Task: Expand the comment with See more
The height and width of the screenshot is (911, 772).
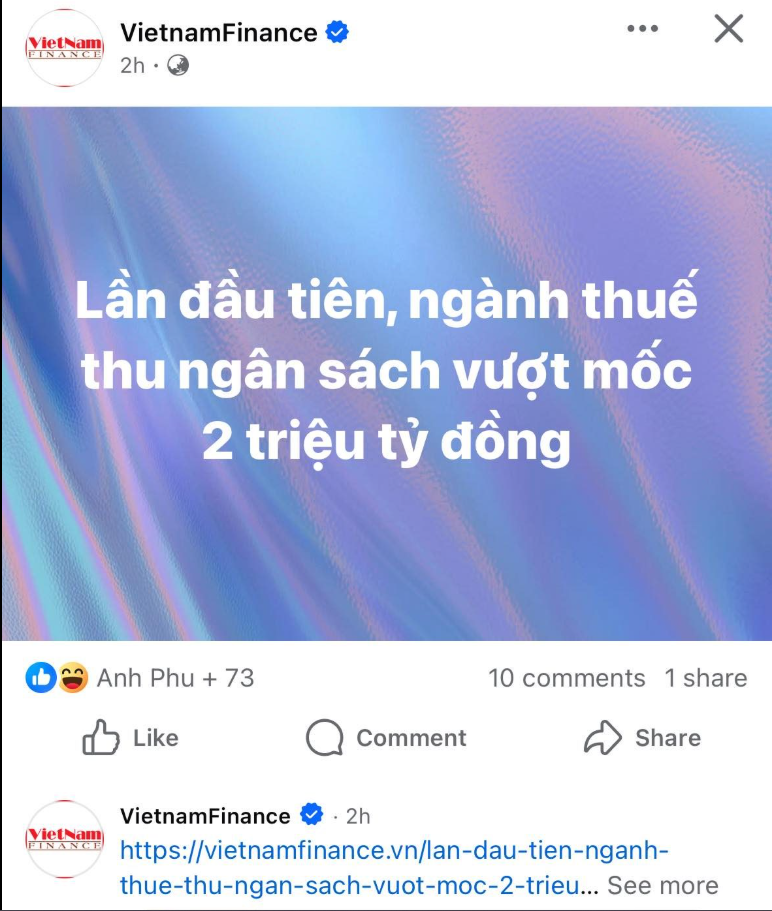Action: [x=663, y=885]
